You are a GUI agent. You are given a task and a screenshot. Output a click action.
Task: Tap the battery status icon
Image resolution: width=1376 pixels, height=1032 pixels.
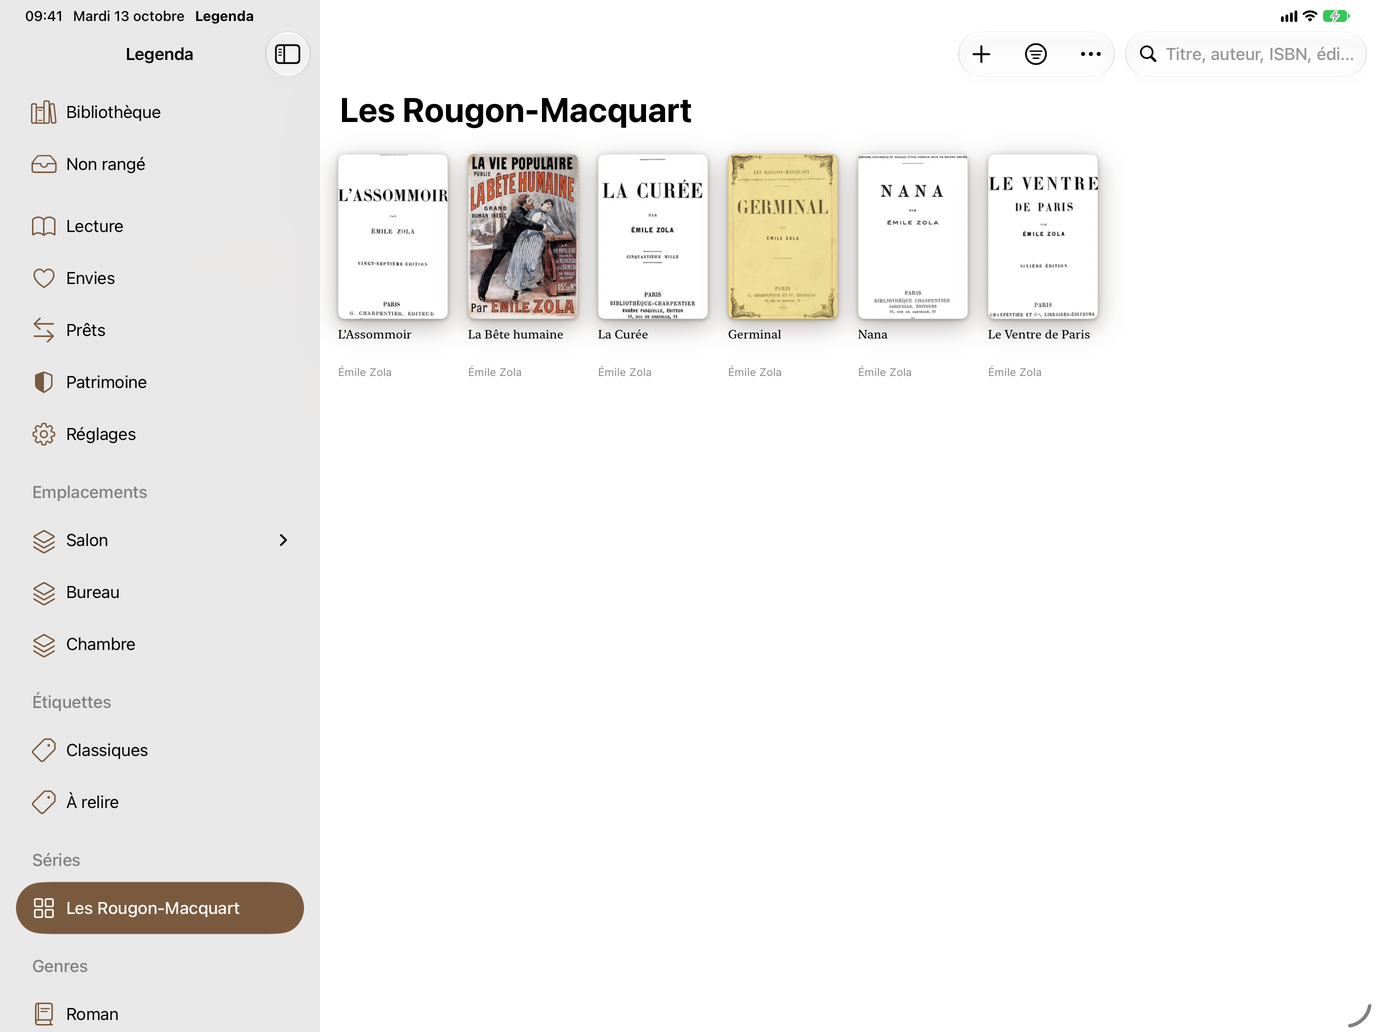click(x=1336, y=16)
